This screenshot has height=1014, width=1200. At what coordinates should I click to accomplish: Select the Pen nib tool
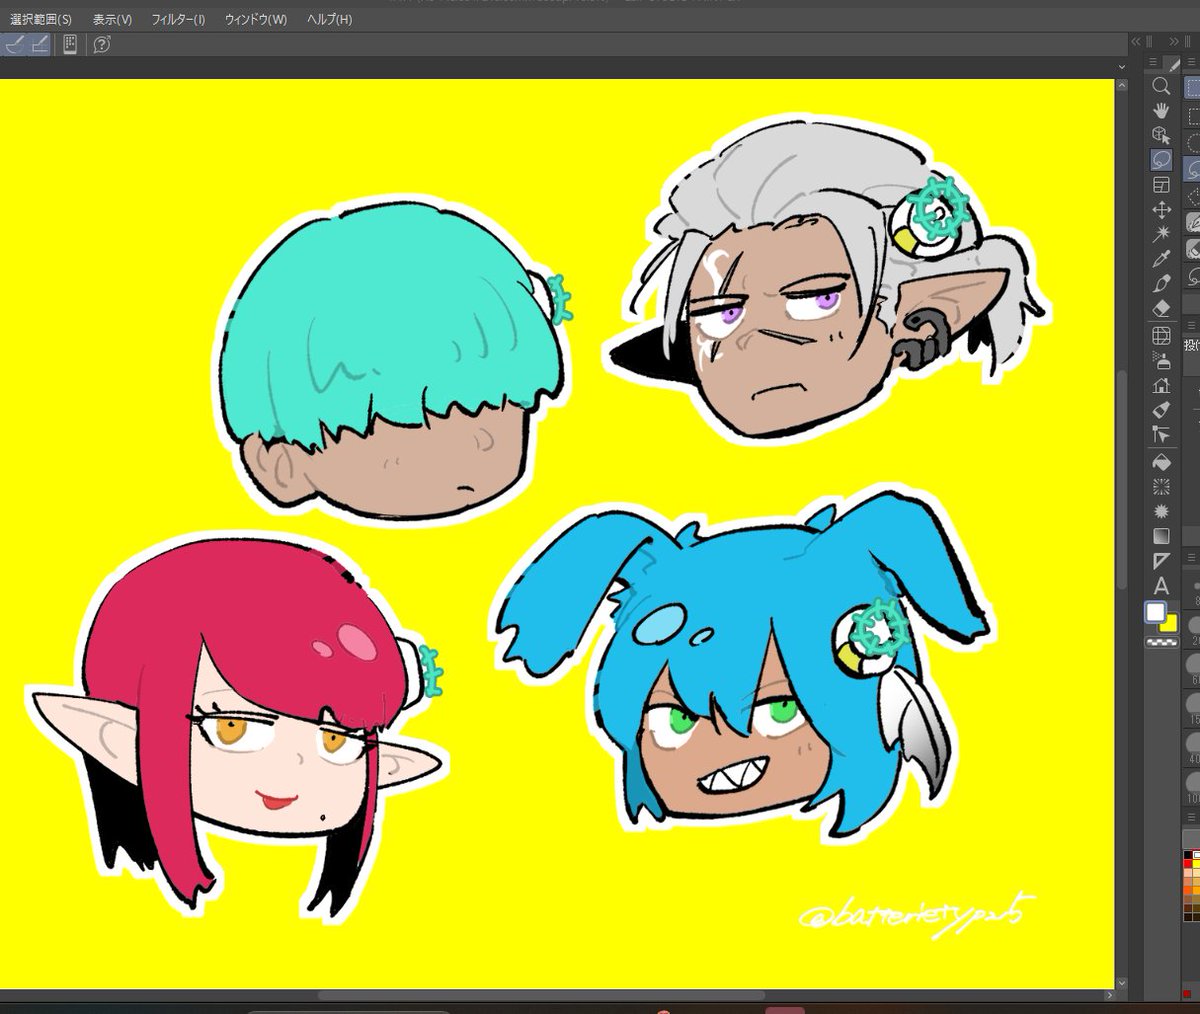[1161, 284]
